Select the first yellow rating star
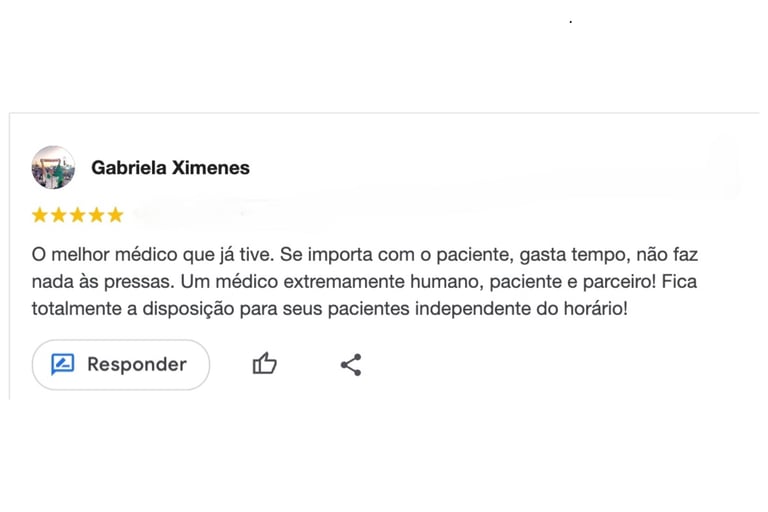The image size is (768, 512). (40, 215)
